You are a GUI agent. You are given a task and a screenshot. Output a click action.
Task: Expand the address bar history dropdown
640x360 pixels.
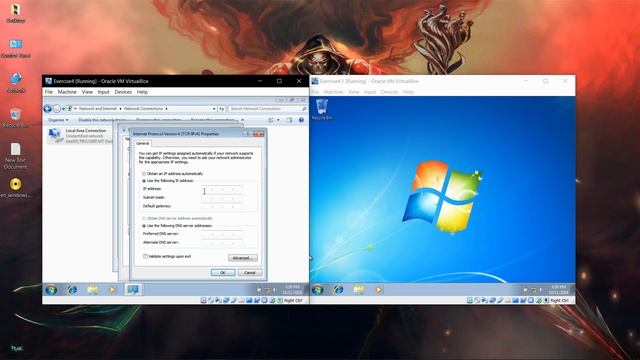click(x=214, y=109)
